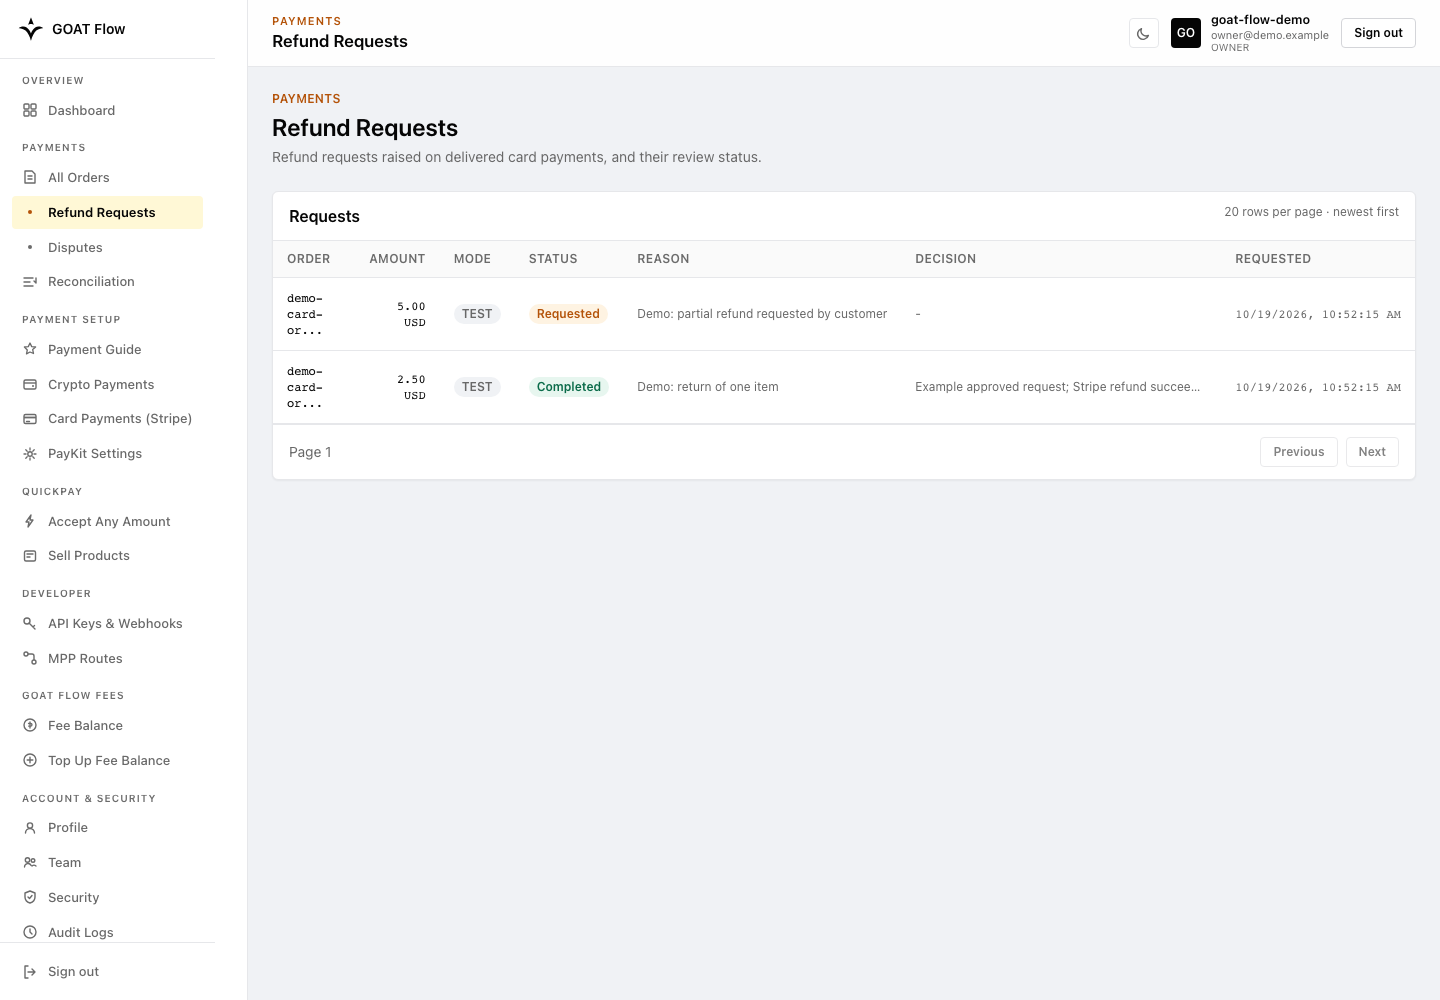Click the API Keys & Webhooks key icon
The image size is (1440, 1000).
[x=30, y=623]
